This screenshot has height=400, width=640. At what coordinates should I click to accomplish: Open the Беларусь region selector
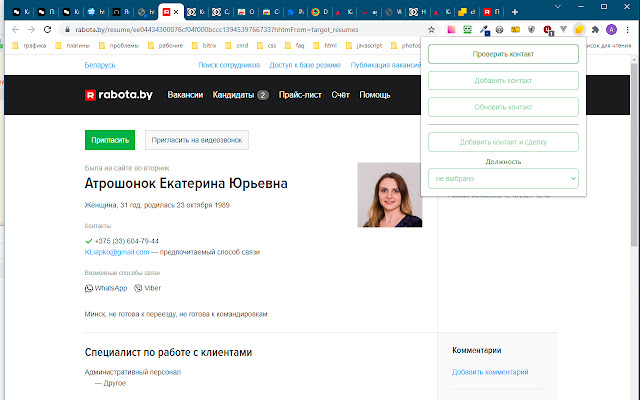click(99, 64)
